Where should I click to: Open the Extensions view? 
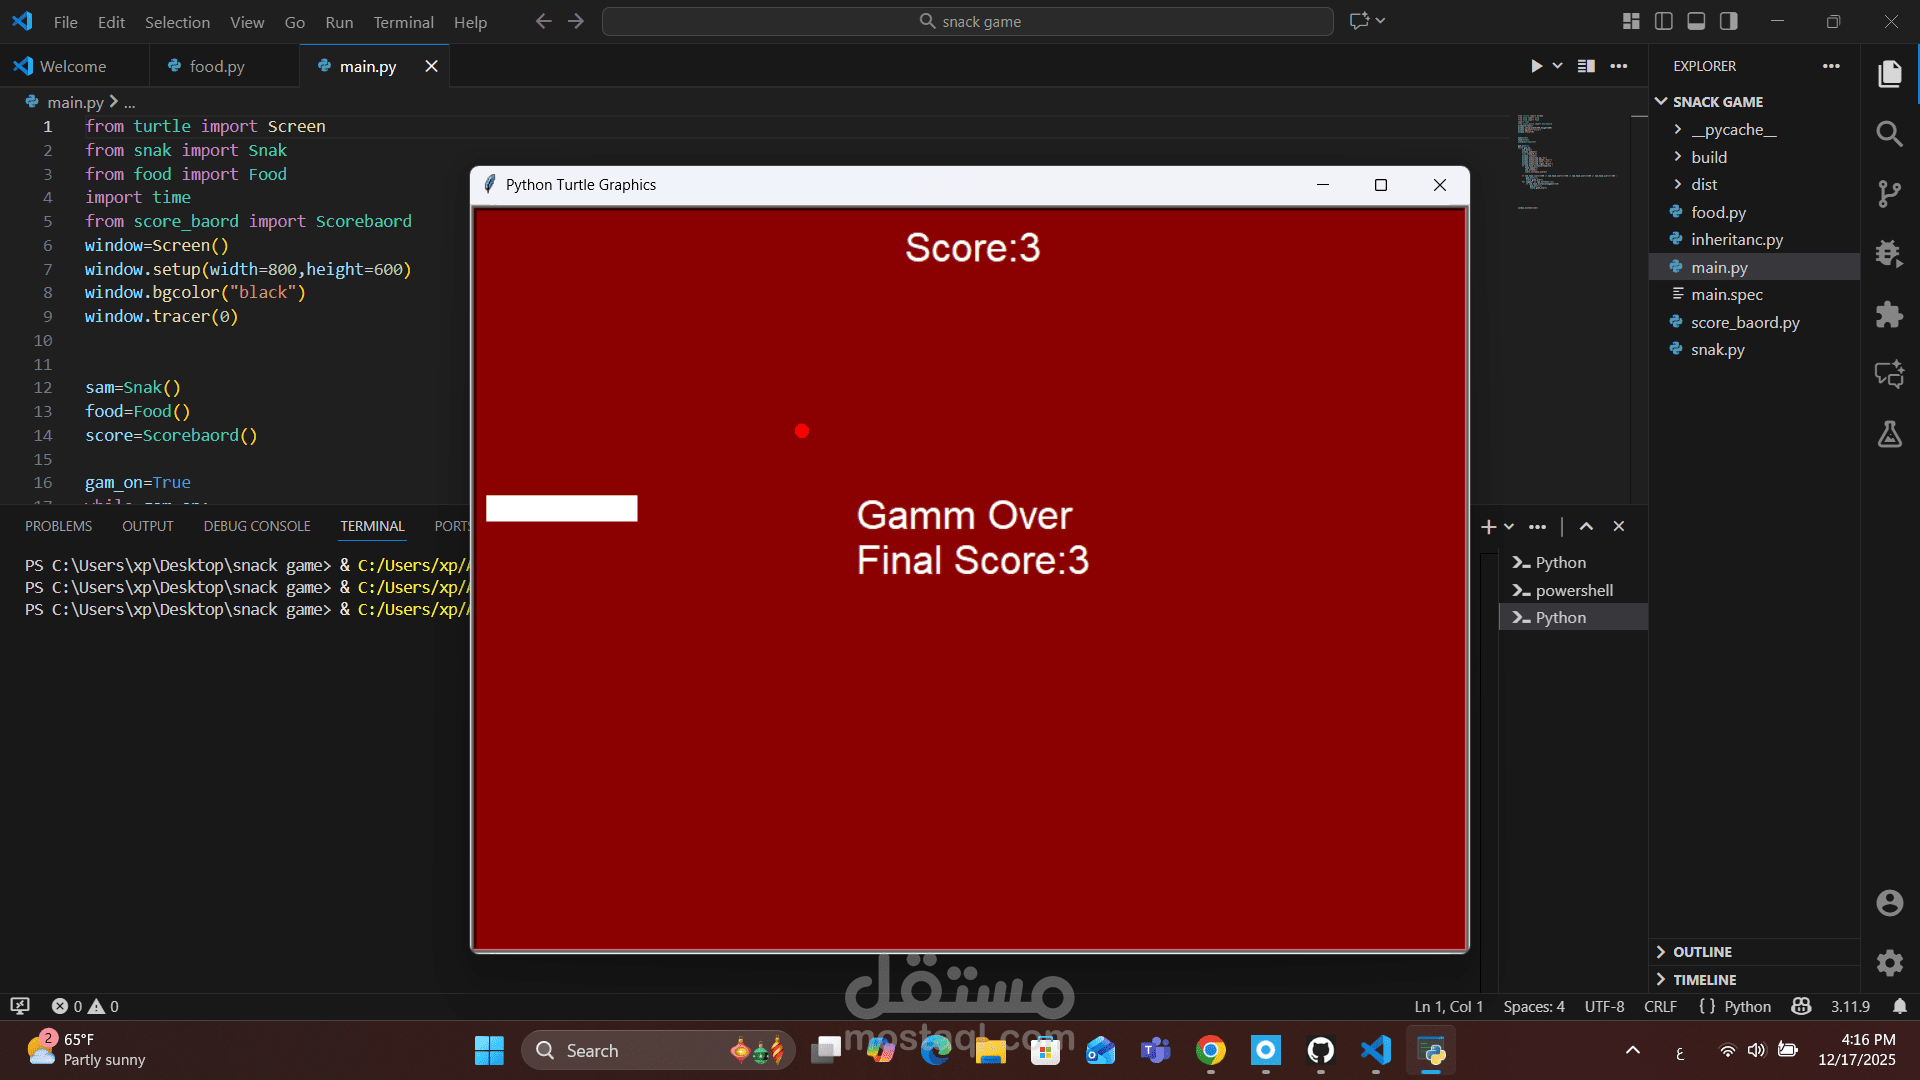pos(1889,315)
